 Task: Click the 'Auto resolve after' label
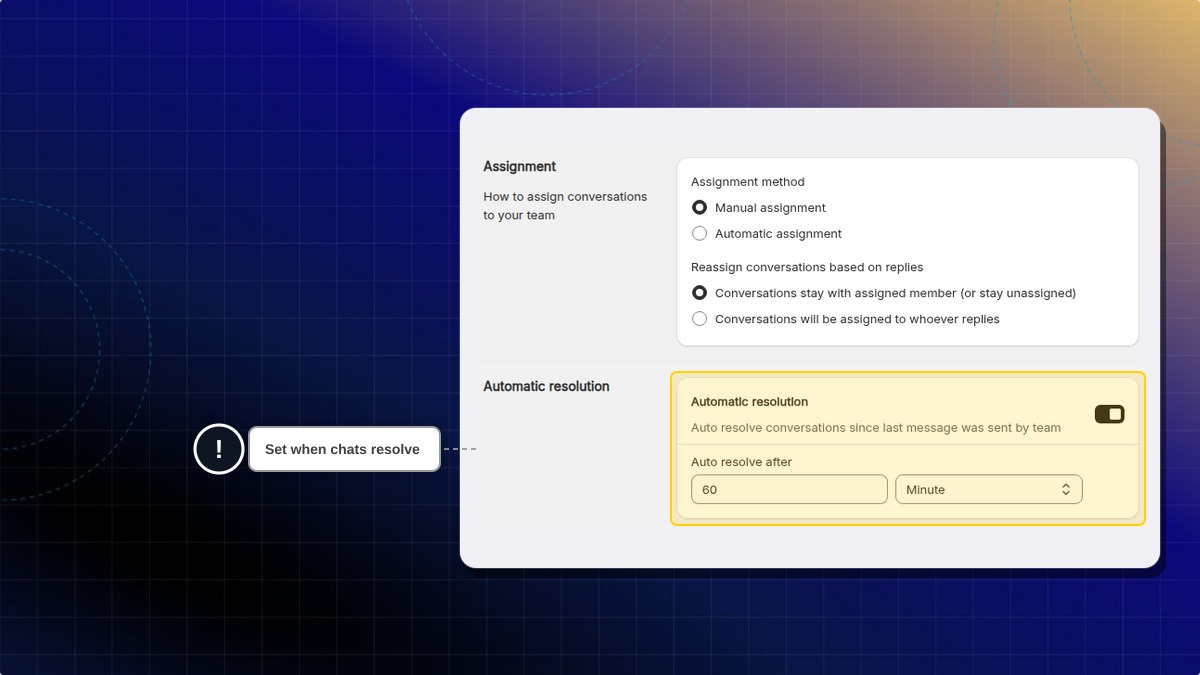click(x=741, y=462)
